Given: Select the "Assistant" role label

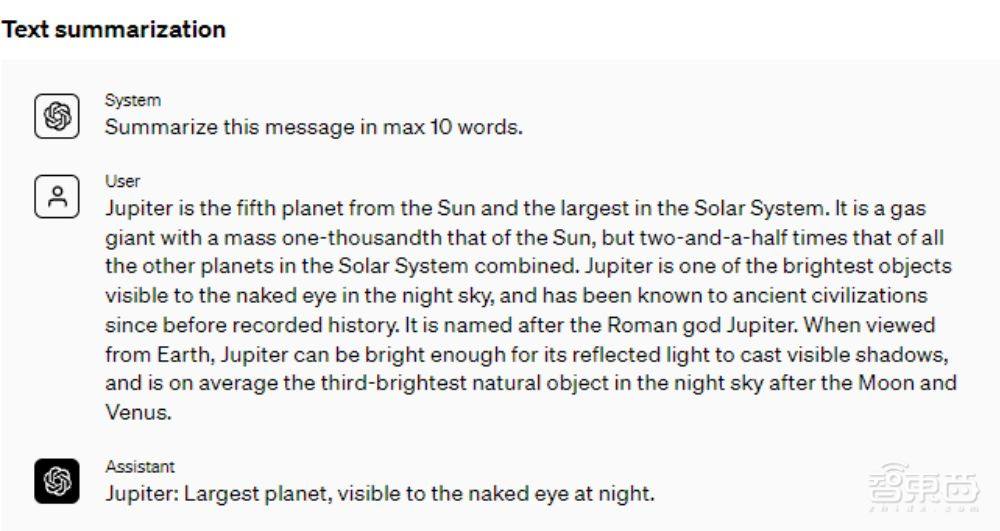Looking at the screenshot, I should click(x=139, y=466).
